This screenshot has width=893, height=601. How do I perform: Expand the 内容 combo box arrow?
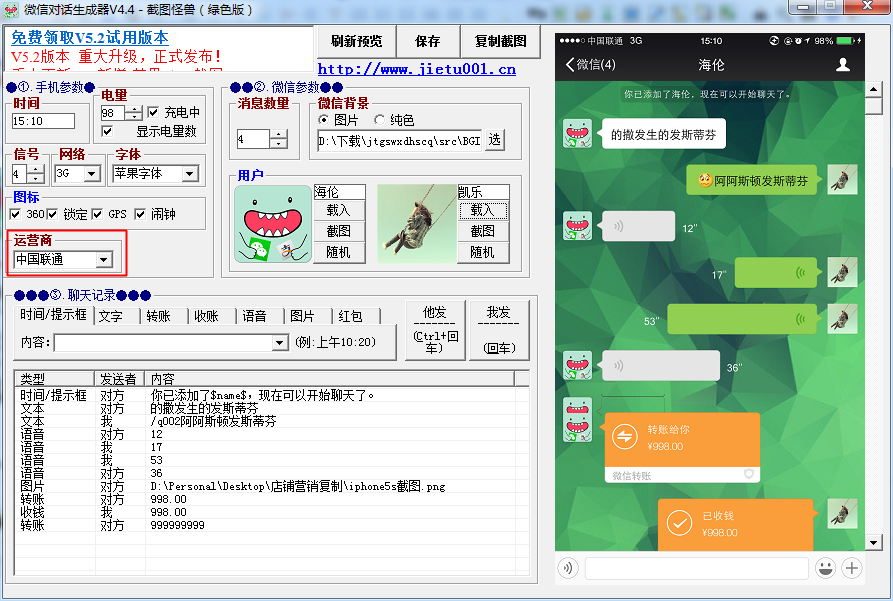[279, 342]
